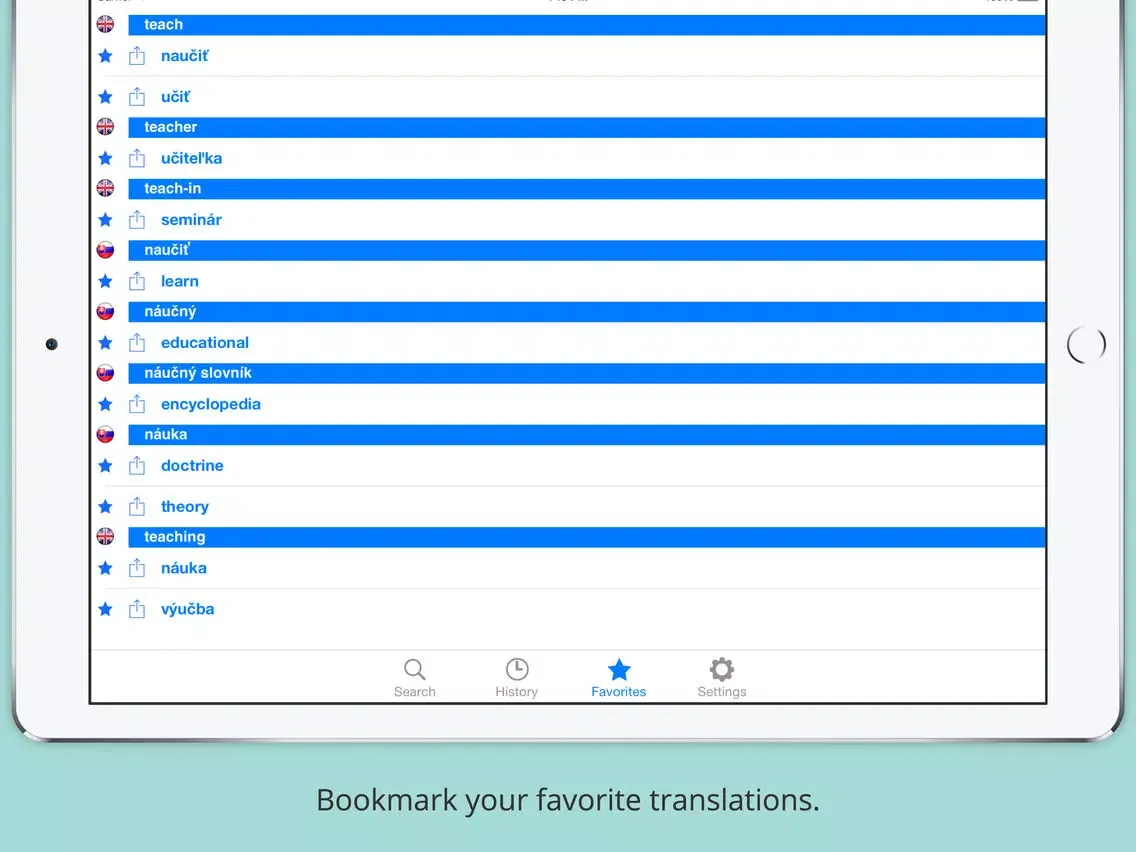Share the encyclopedia translation

point(137,404)
